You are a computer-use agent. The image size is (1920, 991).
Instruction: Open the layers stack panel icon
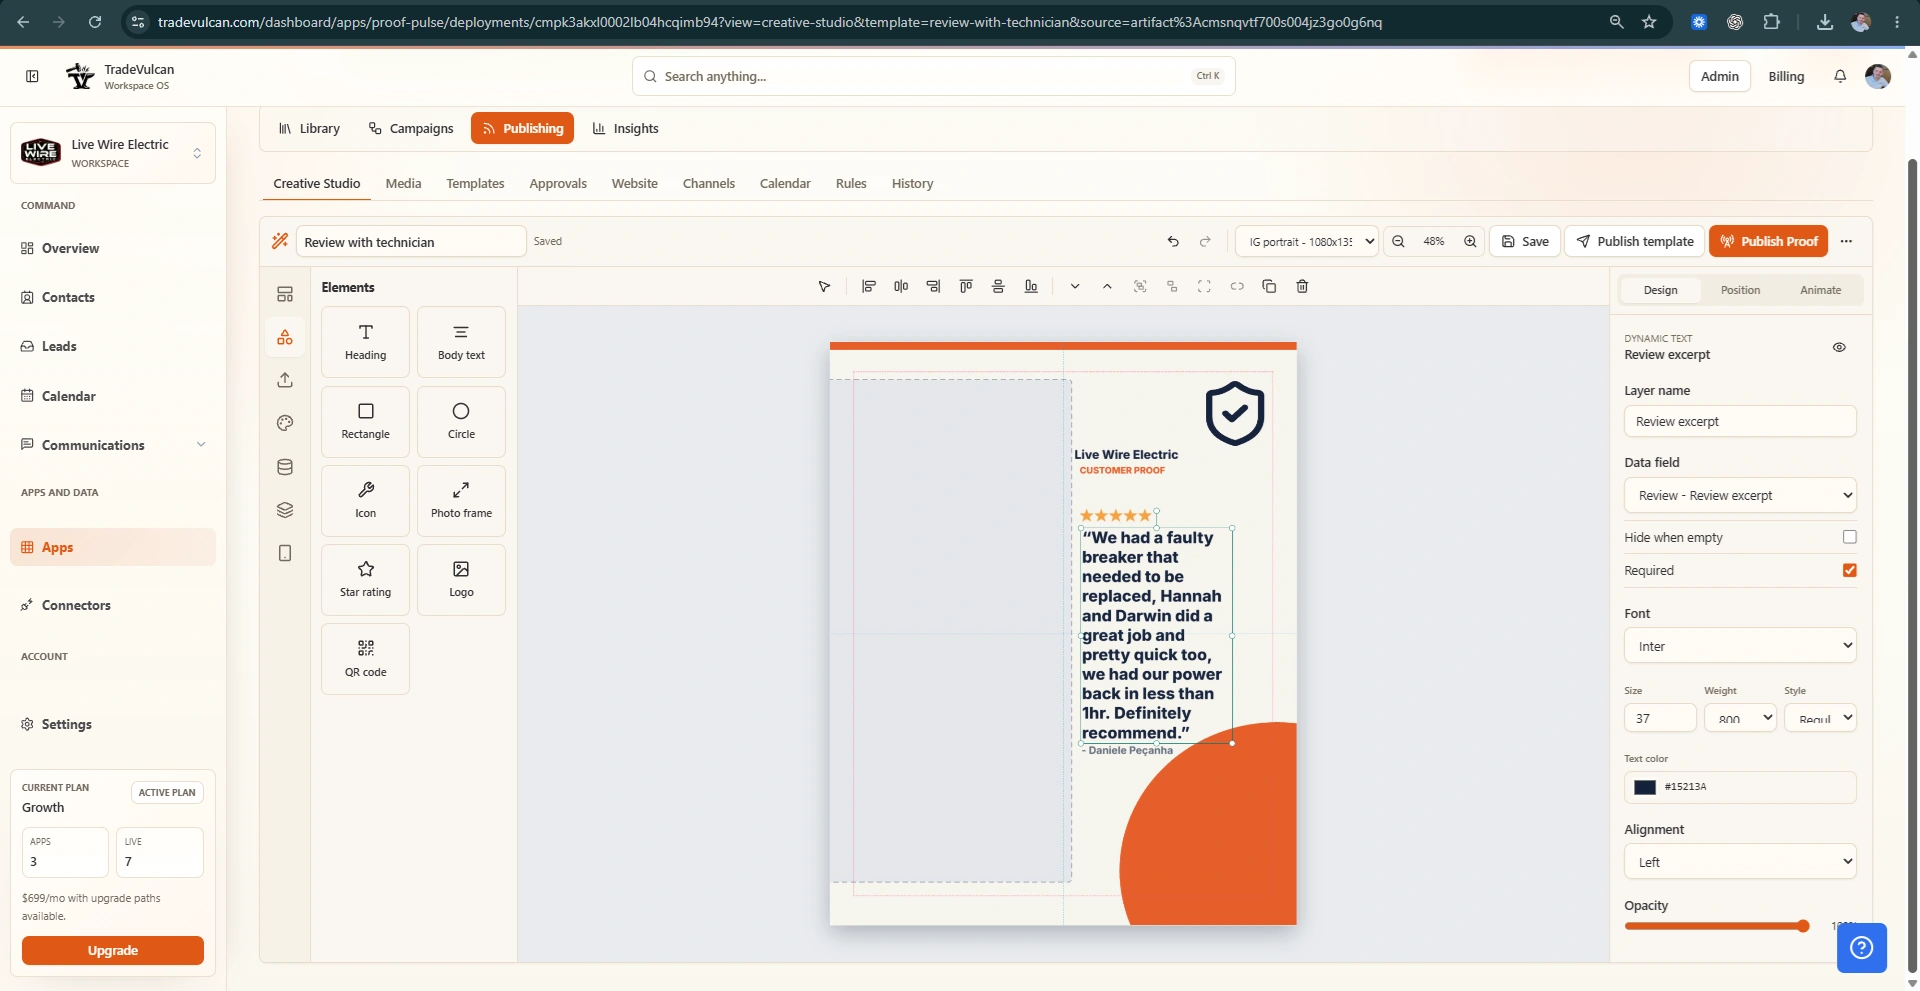pos(285,510)
